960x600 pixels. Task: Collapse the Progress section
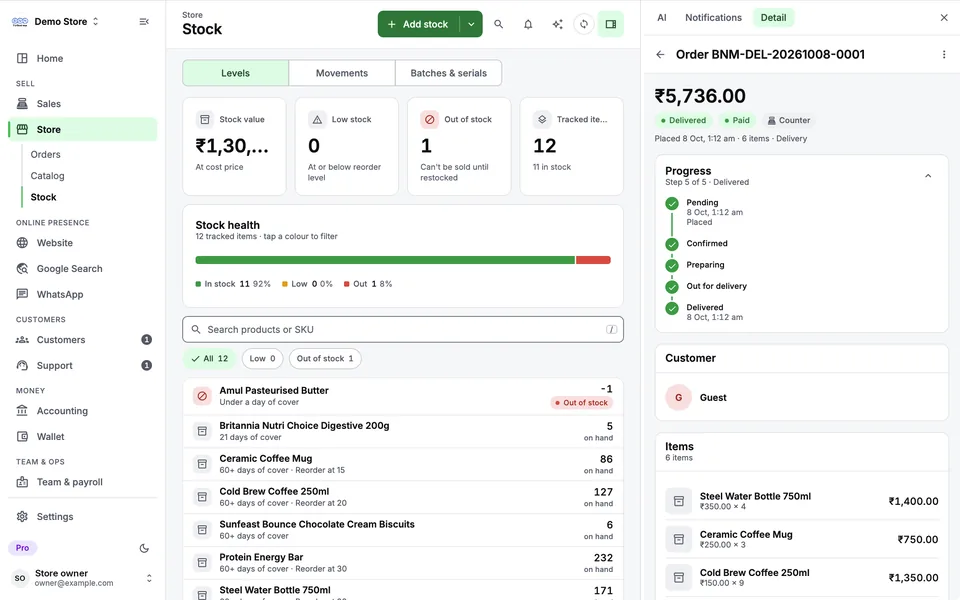(928, 176)
